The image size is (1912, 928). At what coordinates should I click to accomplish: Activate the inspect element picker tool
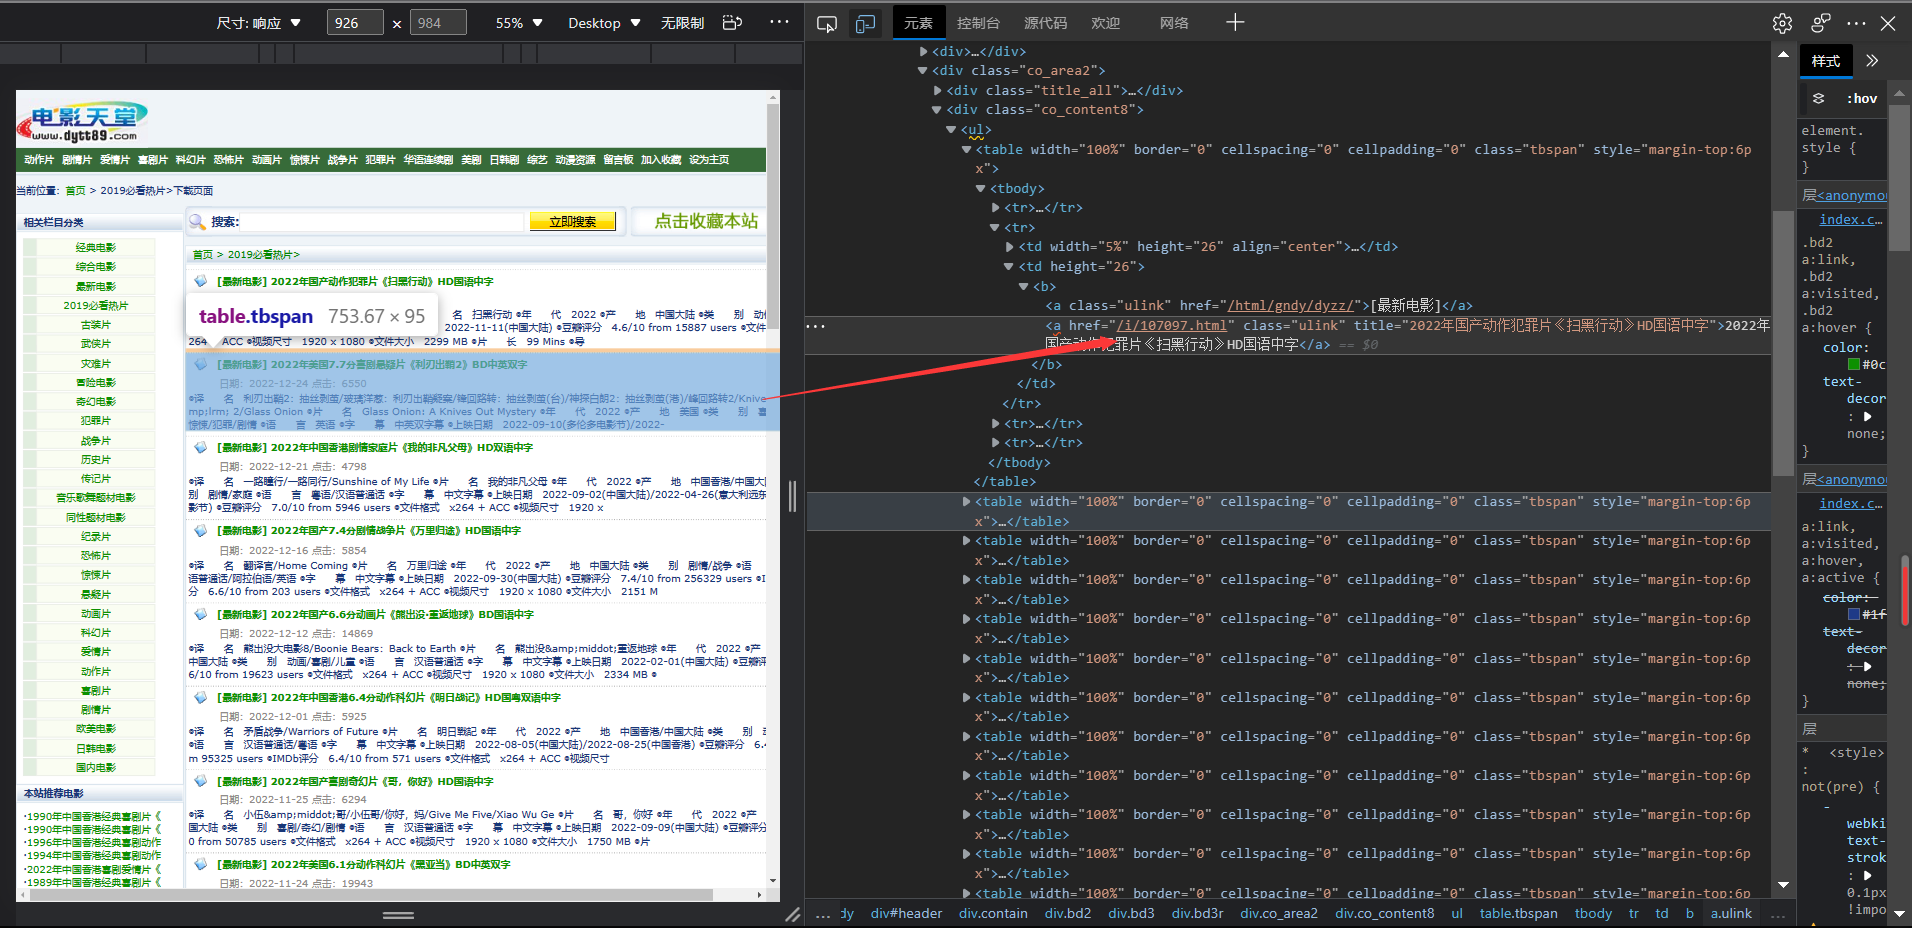click(827, 23)
